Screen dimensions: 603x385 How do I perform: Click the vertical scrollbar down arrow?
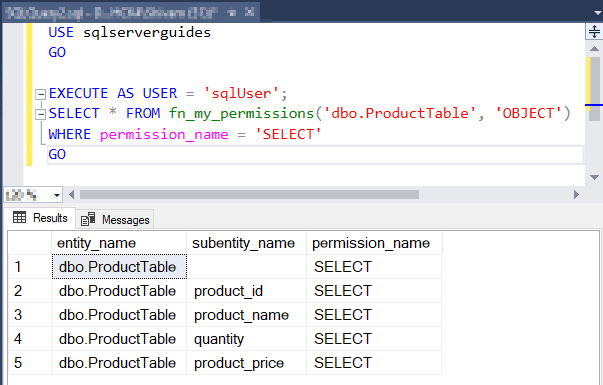594,177
